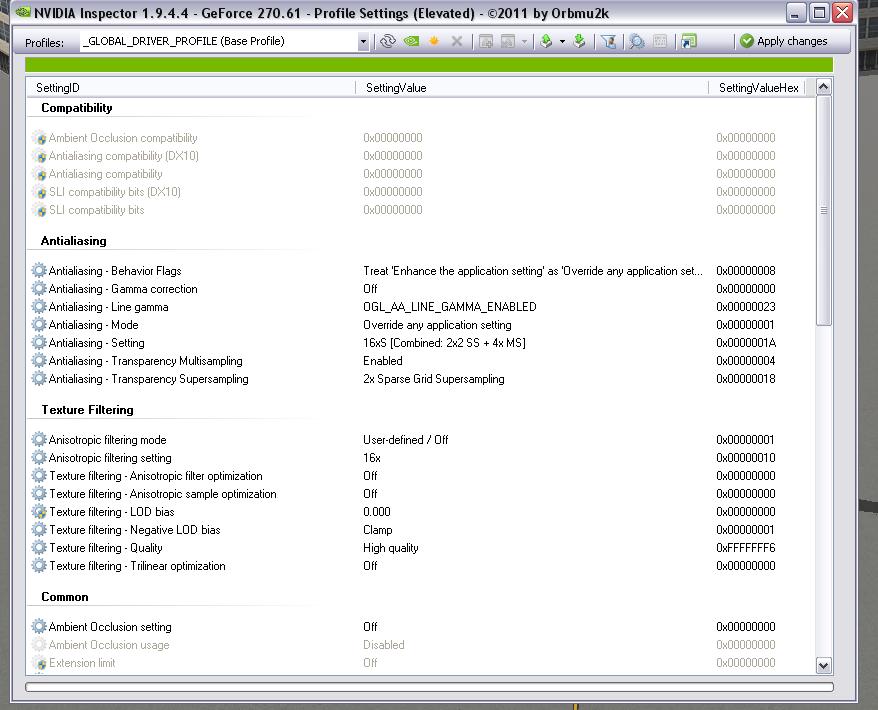Click the "0.000" LOD bias value

pyautogui.click(x=377, y=512)
